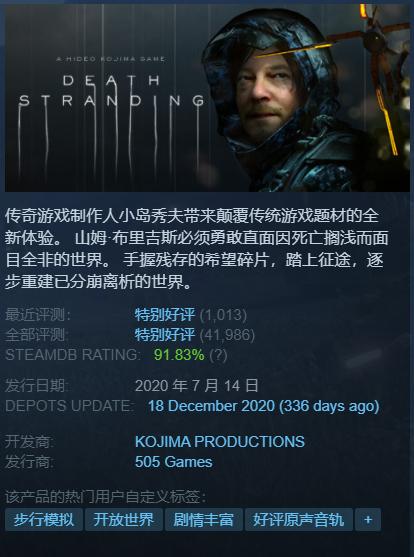The width and height of the screenshot is (414, 557).
Task: Click the DEATH STRANDING logo title text
Action: [x=112, y=91]
